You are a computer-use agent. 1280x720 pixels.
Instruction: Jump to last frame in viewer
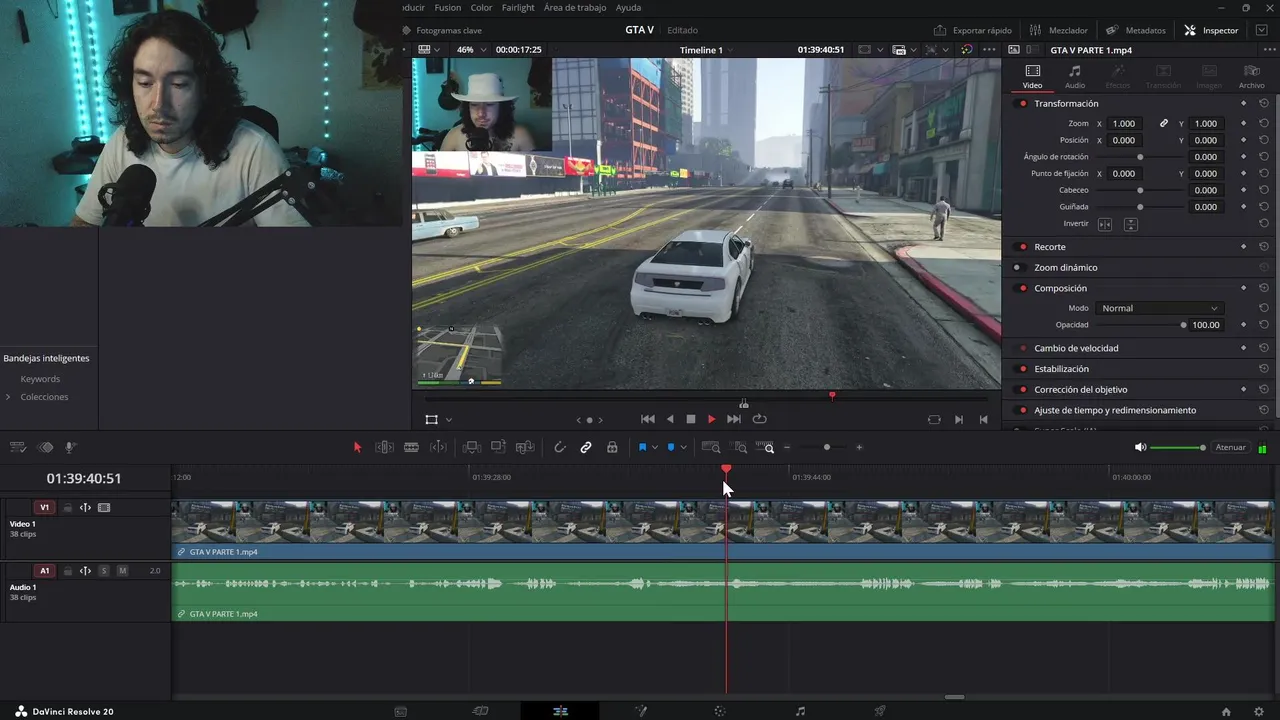click(x=734, y=419)
